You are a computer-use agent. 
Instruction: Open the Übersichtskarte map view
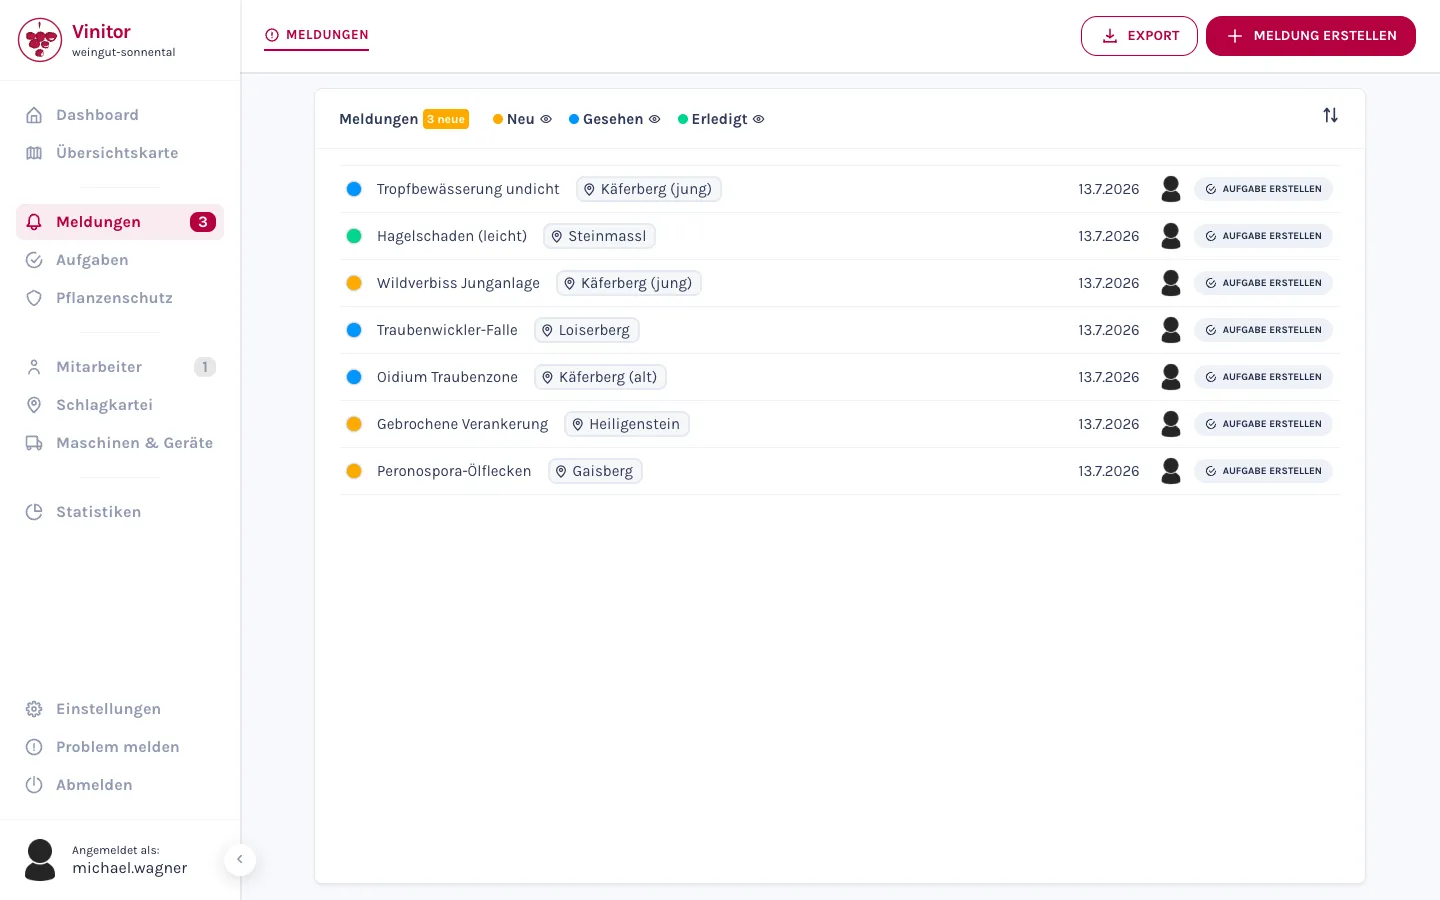point(120,153)
